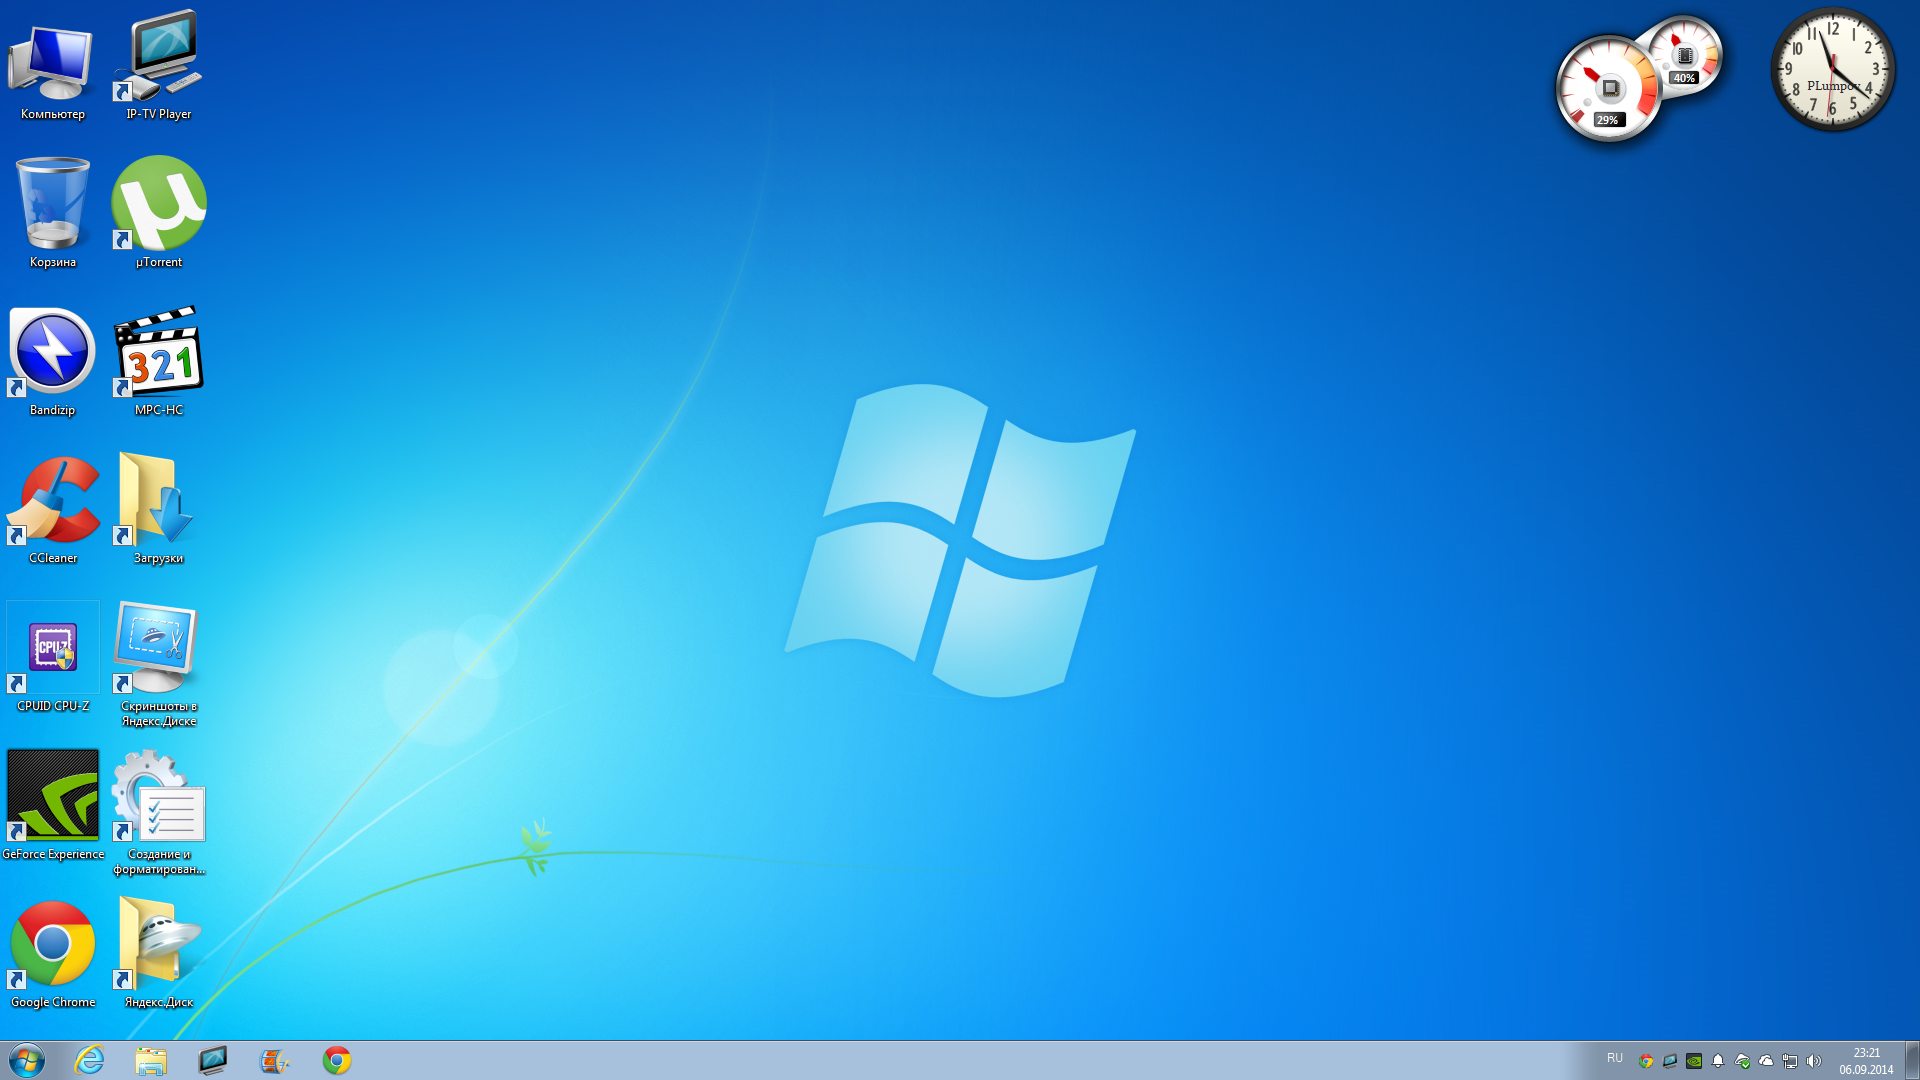
Task: Open the Windows Start button
Action: [x=27, y=1060]
